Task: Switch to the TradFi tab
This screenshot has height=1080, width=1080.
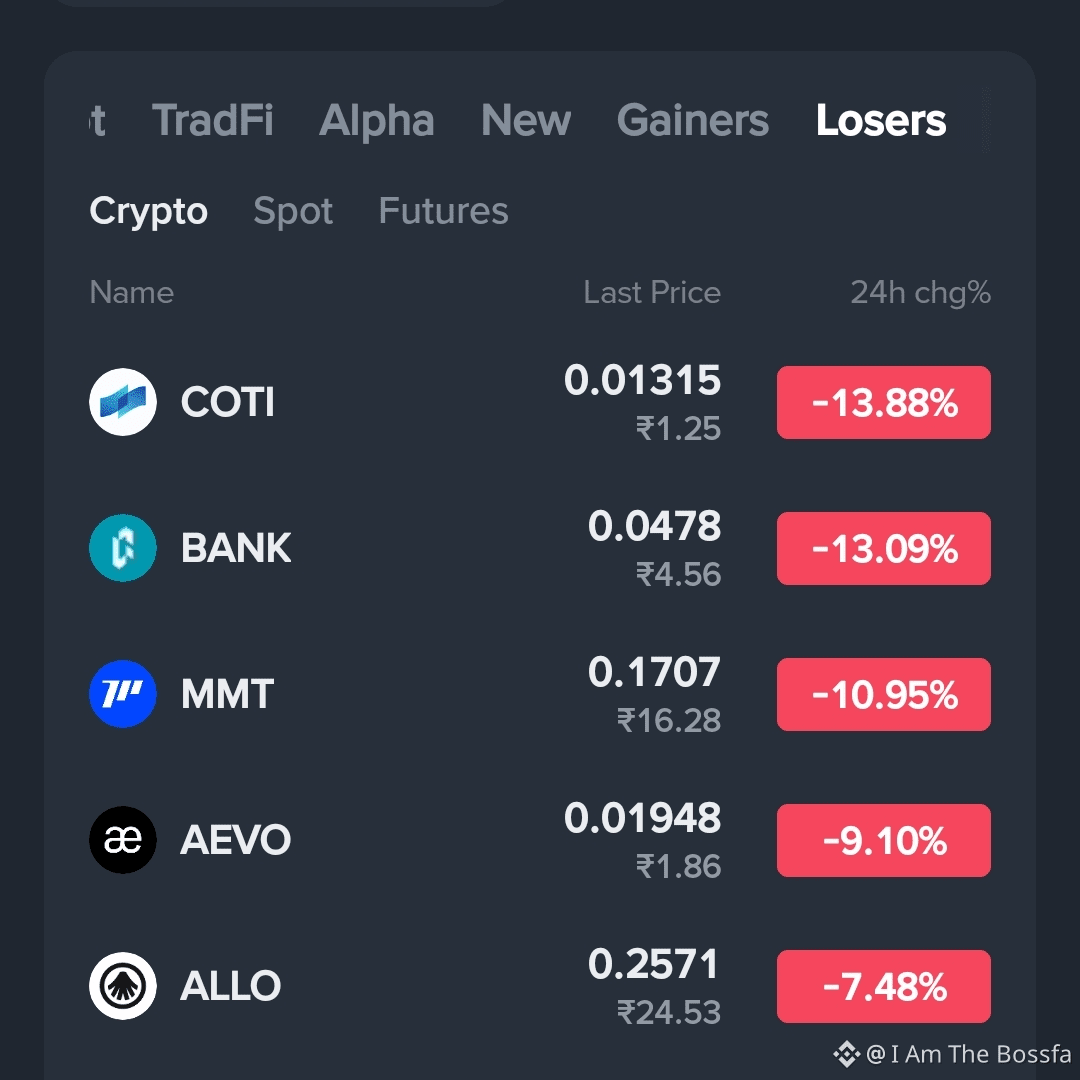Action: 212,121
